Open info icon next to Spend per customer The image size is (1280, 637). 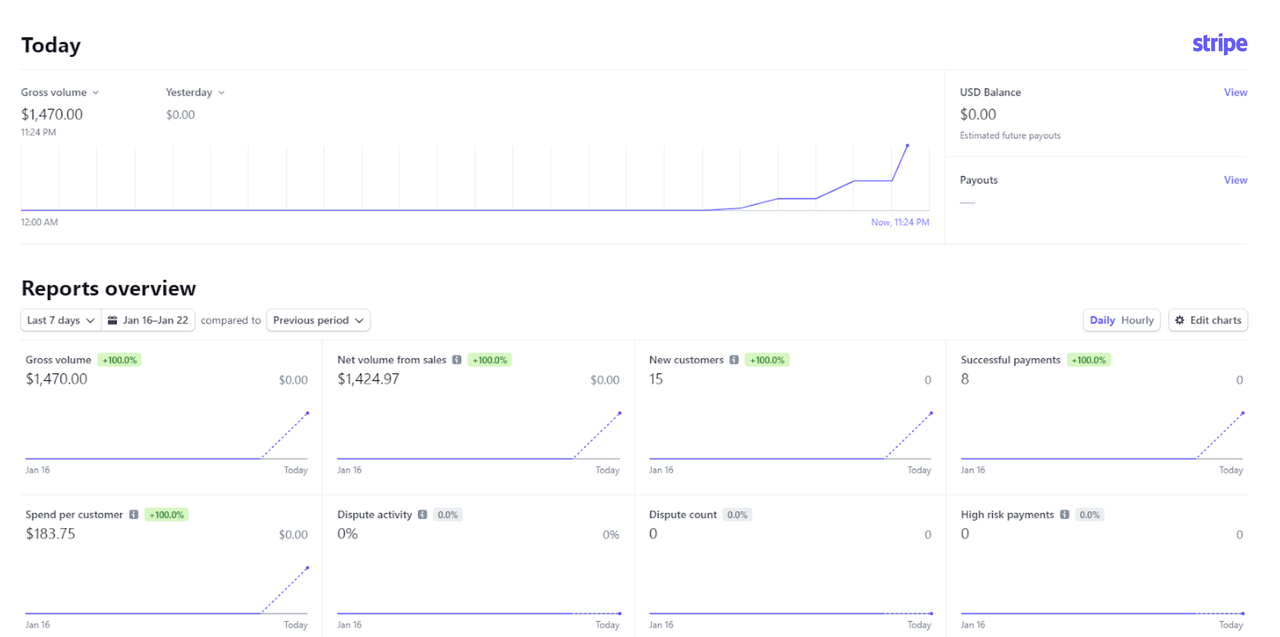pyautogui.click(x=133, y=515)
